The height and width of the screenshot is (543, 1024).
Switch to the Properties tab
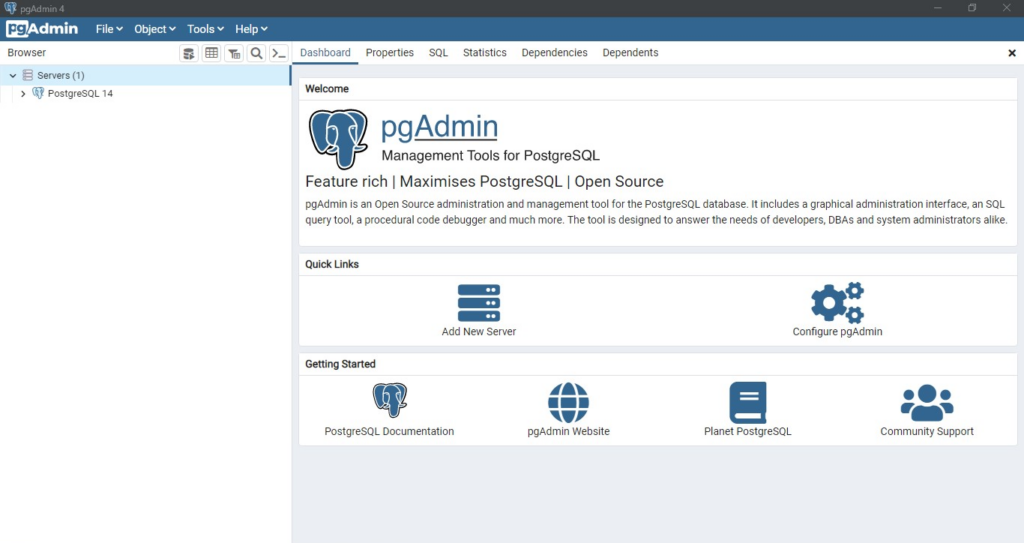390,53
